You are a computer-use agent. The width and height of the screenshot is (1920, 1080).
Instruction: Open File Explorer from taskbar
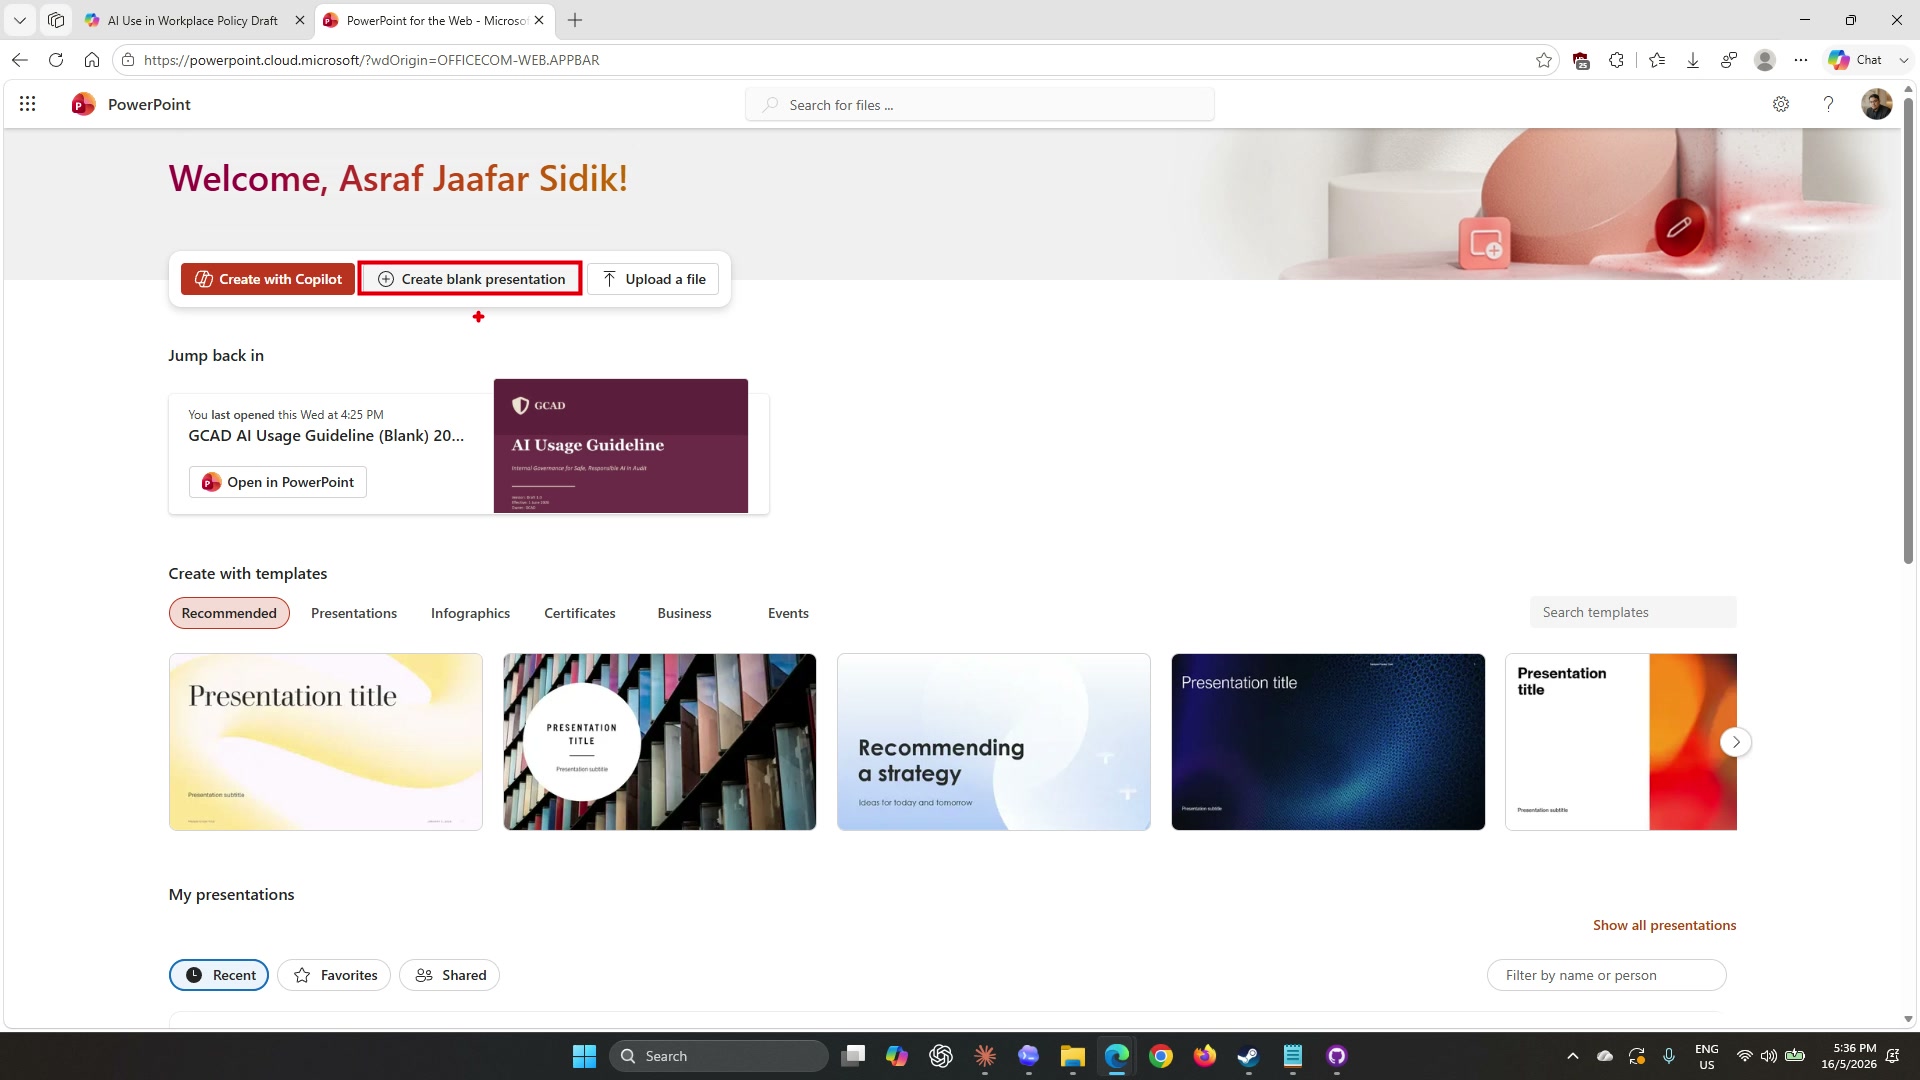click(1072, 1056)
